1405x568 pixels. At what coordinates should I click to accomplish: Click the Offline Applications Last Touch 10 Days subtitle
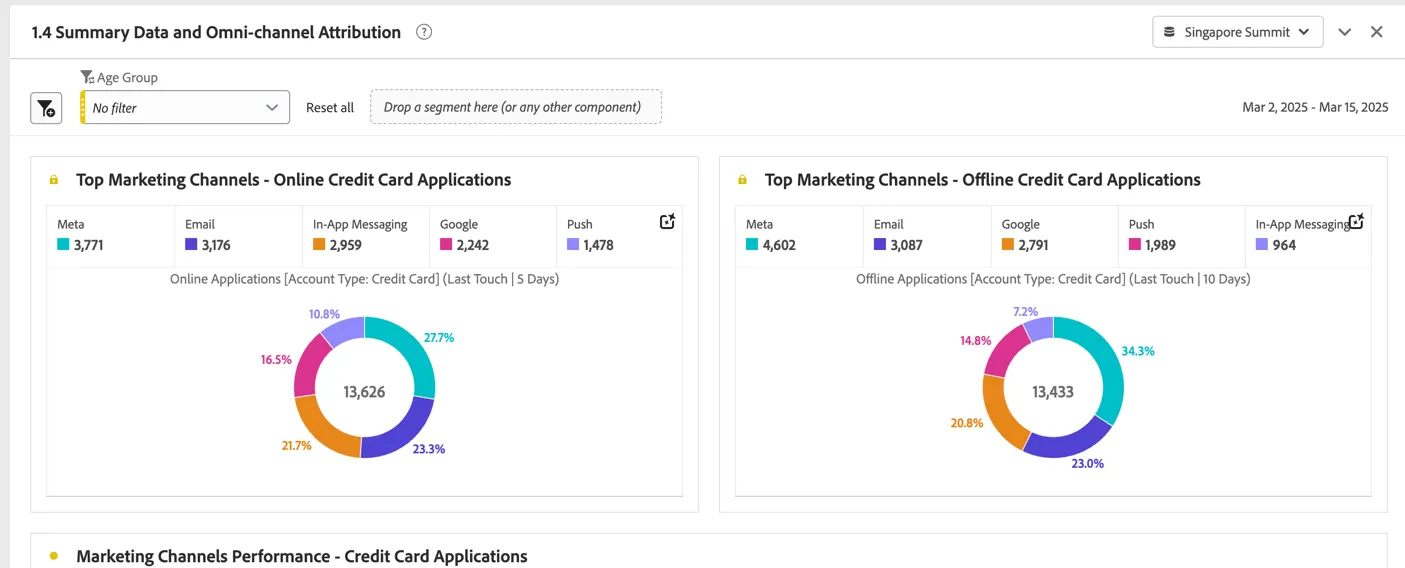tap(1053, 279)
